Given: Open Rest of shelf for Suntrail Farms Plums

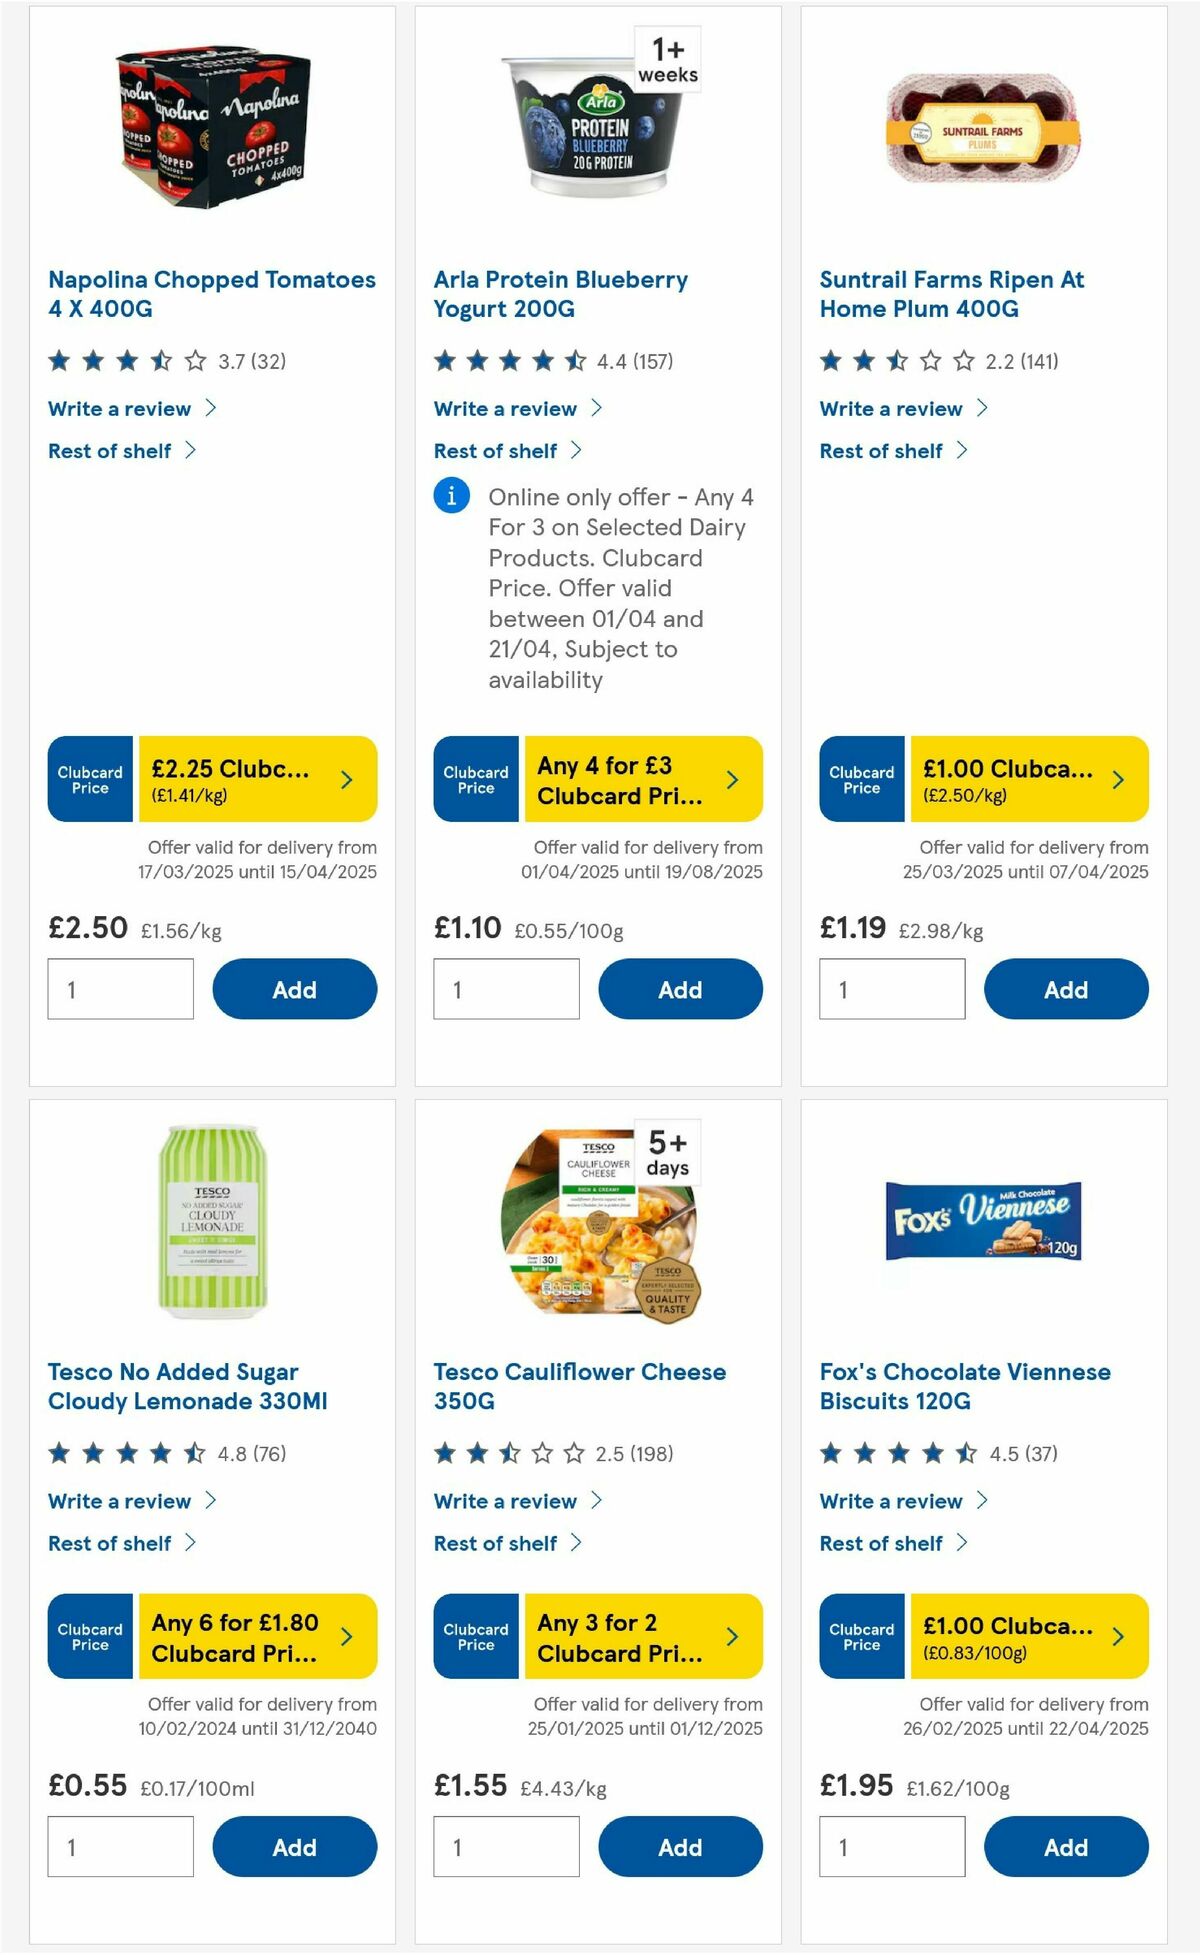Looking at the screenshot, I should pyautogui.click(x=880, y=450).
